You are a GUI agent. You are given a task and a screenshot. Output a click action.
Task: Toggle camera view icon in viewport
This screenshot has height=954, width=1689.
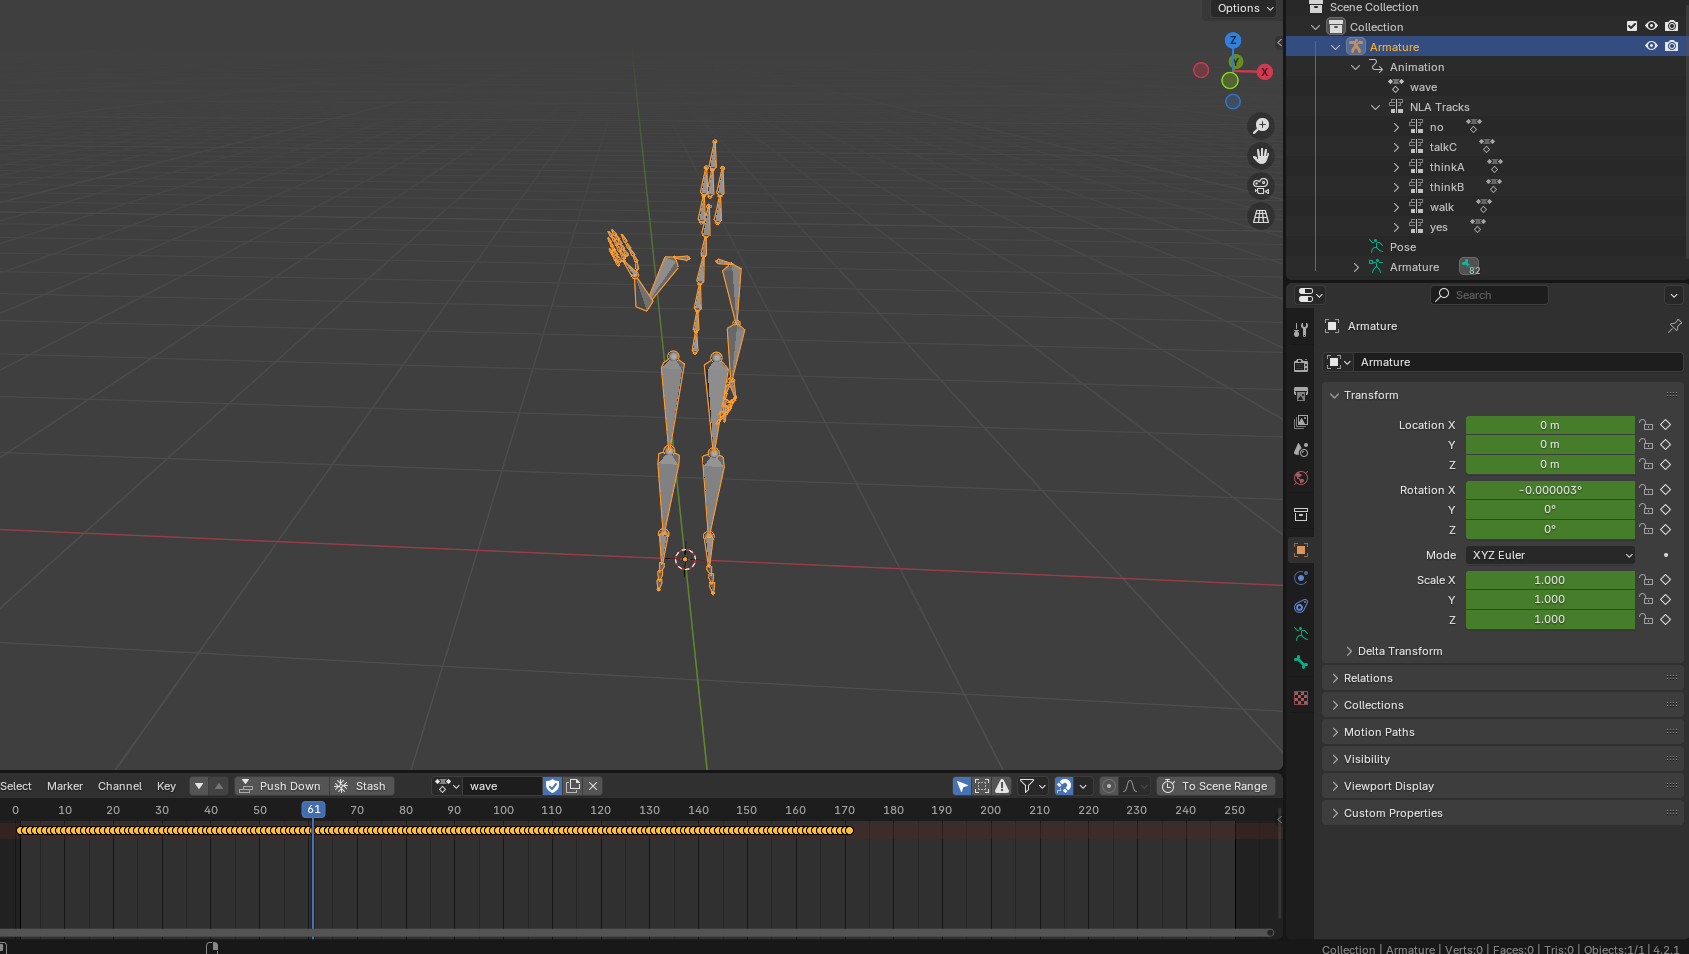pyautogui.click(x=1261, y=186)
